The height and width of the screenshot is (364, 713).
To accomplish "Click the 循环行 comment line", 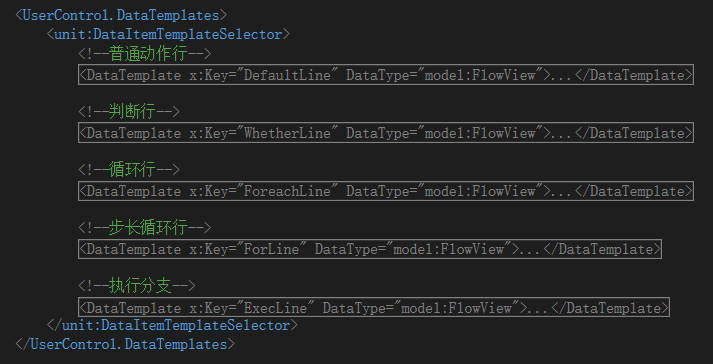I will (x=129, y=170).
